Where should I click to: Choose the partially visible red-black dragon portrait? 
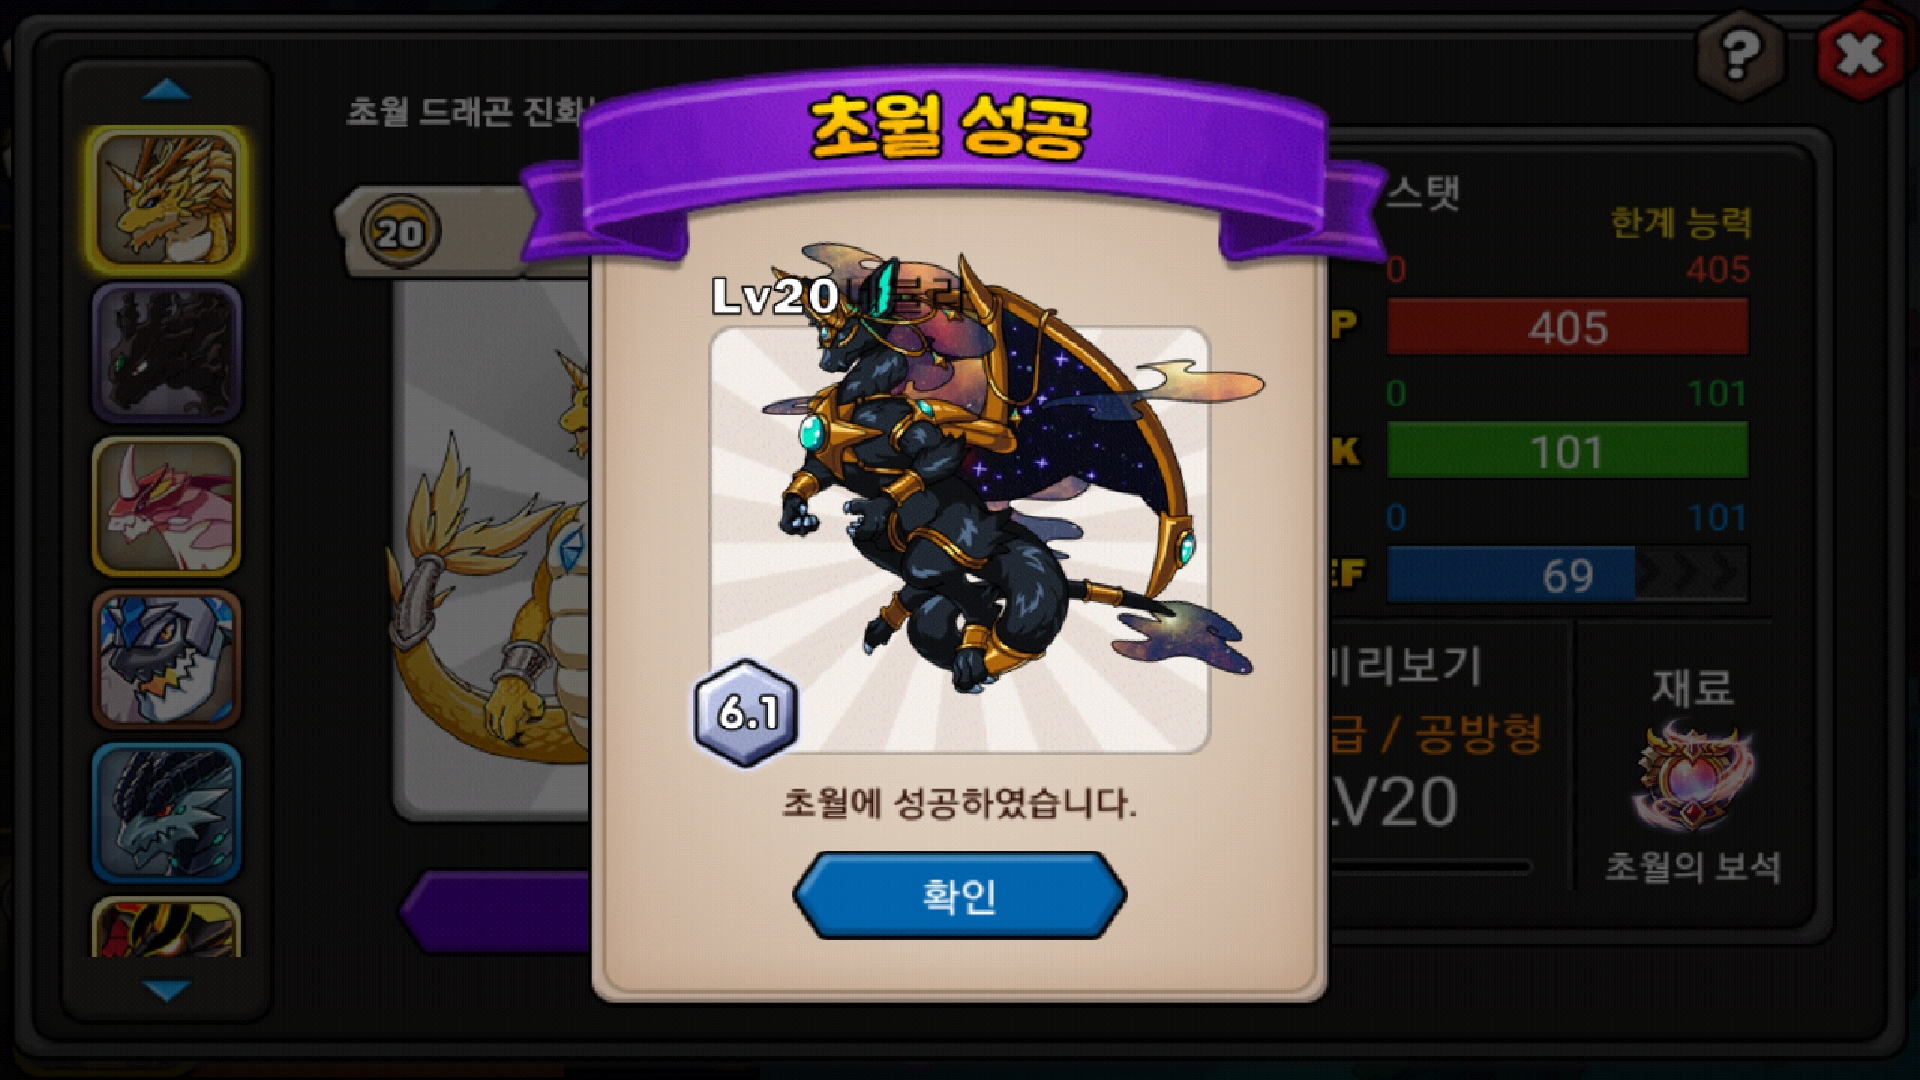click(167, 927)
